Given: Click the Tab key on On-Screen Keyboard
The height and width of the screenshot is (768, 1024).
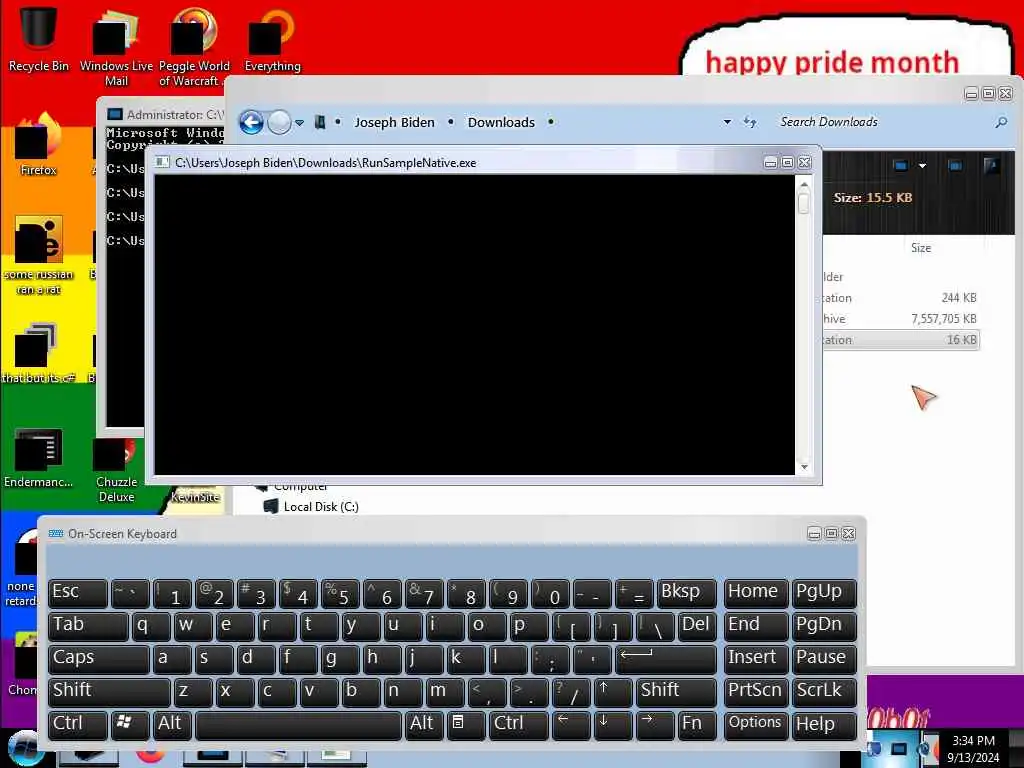Looking at the screenshot, I should click(x=88, y=625).
